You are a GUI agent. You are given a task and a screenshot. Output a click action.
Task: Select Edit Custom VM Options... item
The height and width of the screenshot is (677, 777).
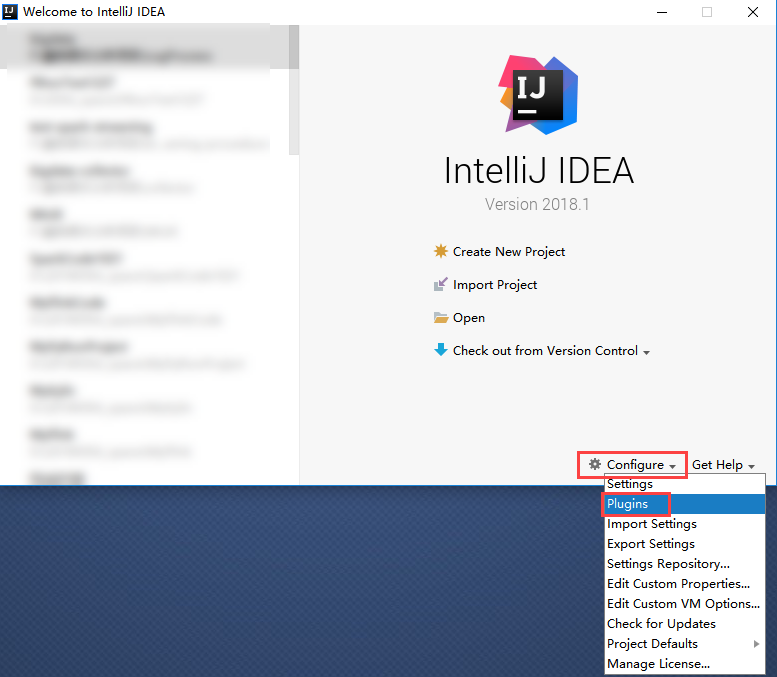[x=685, y=604]
